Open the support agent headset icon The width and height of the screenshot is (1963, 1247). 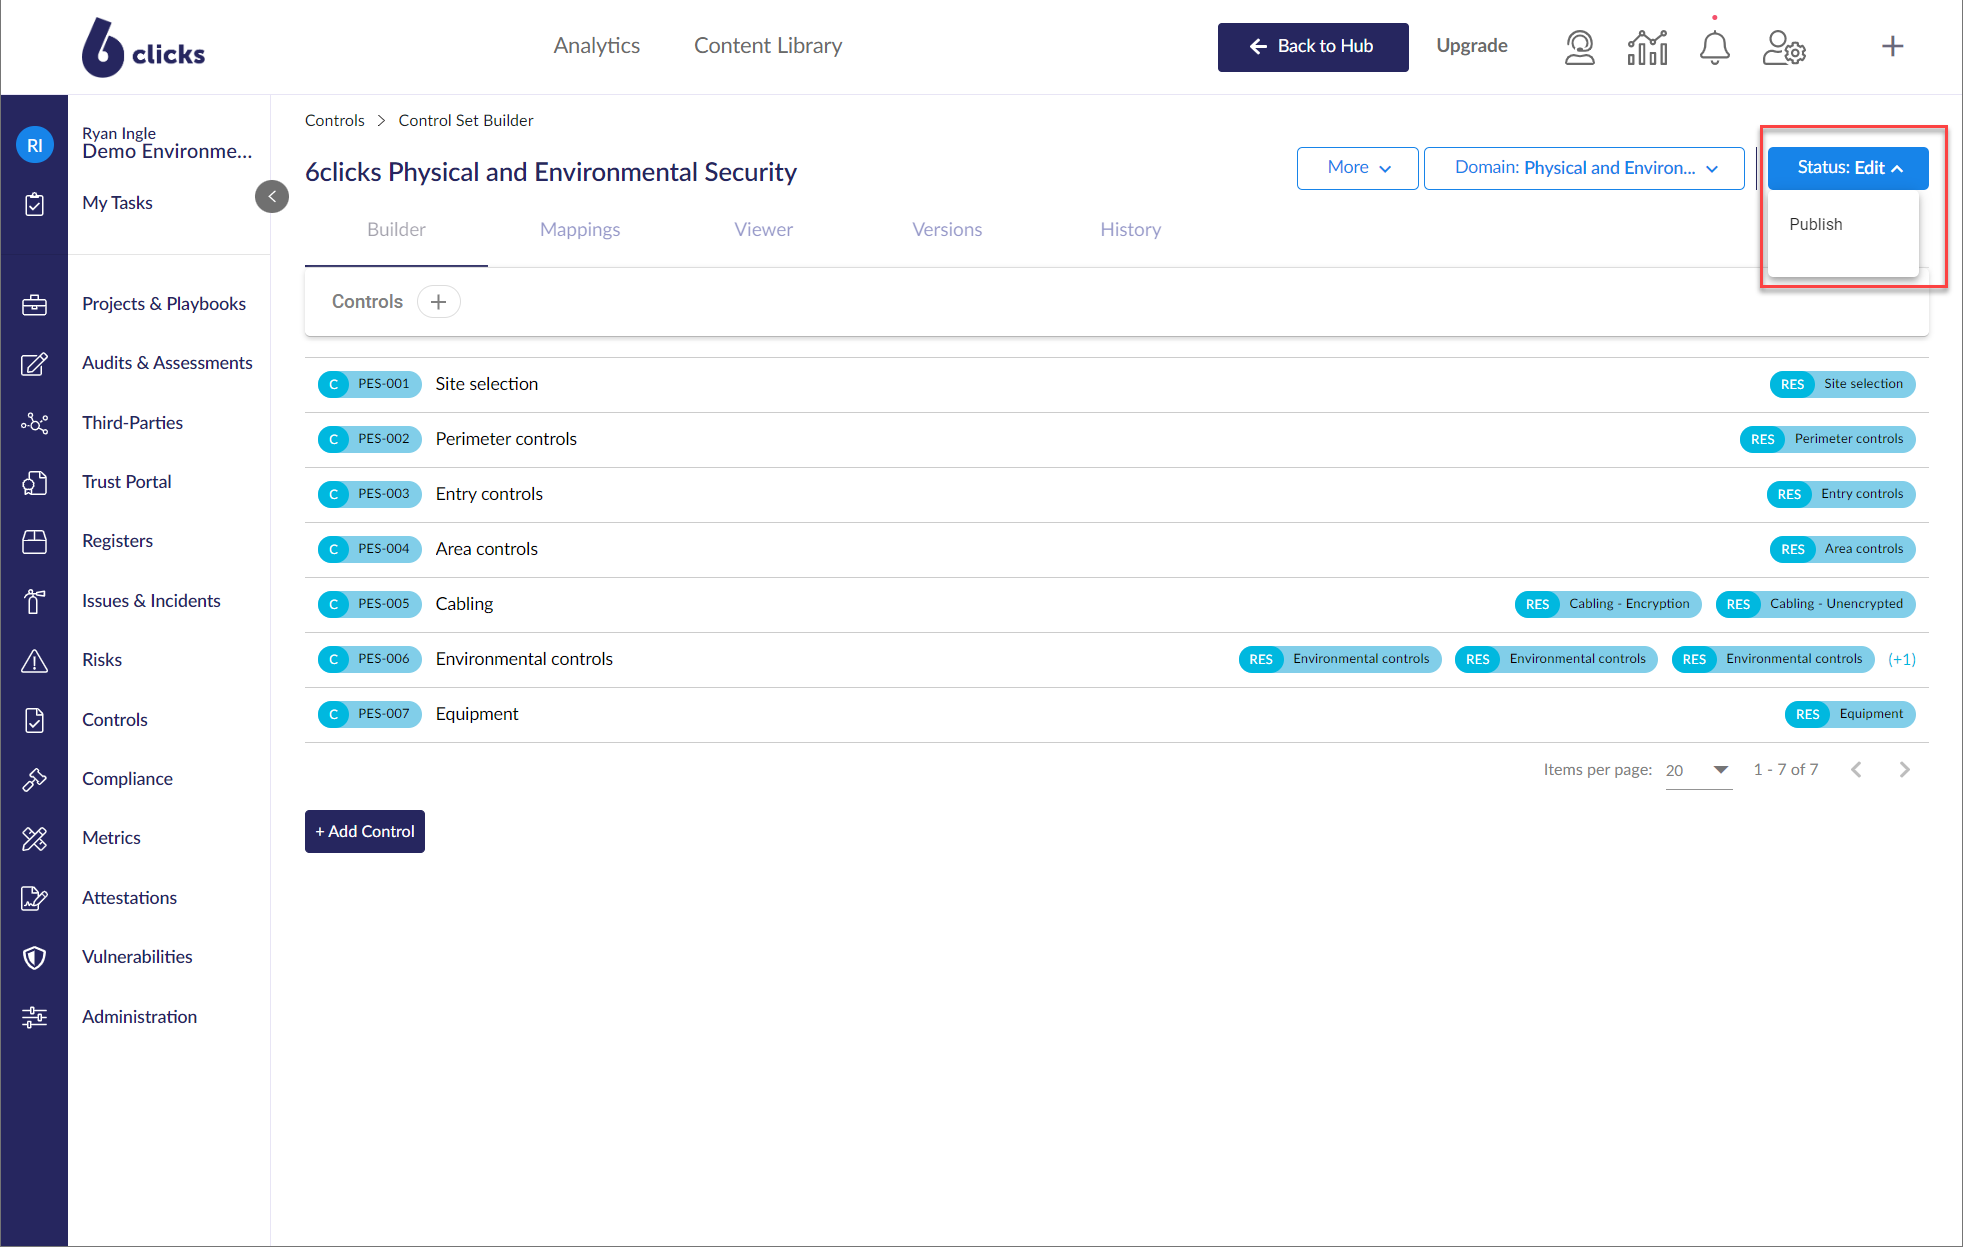click(1579, 47)
